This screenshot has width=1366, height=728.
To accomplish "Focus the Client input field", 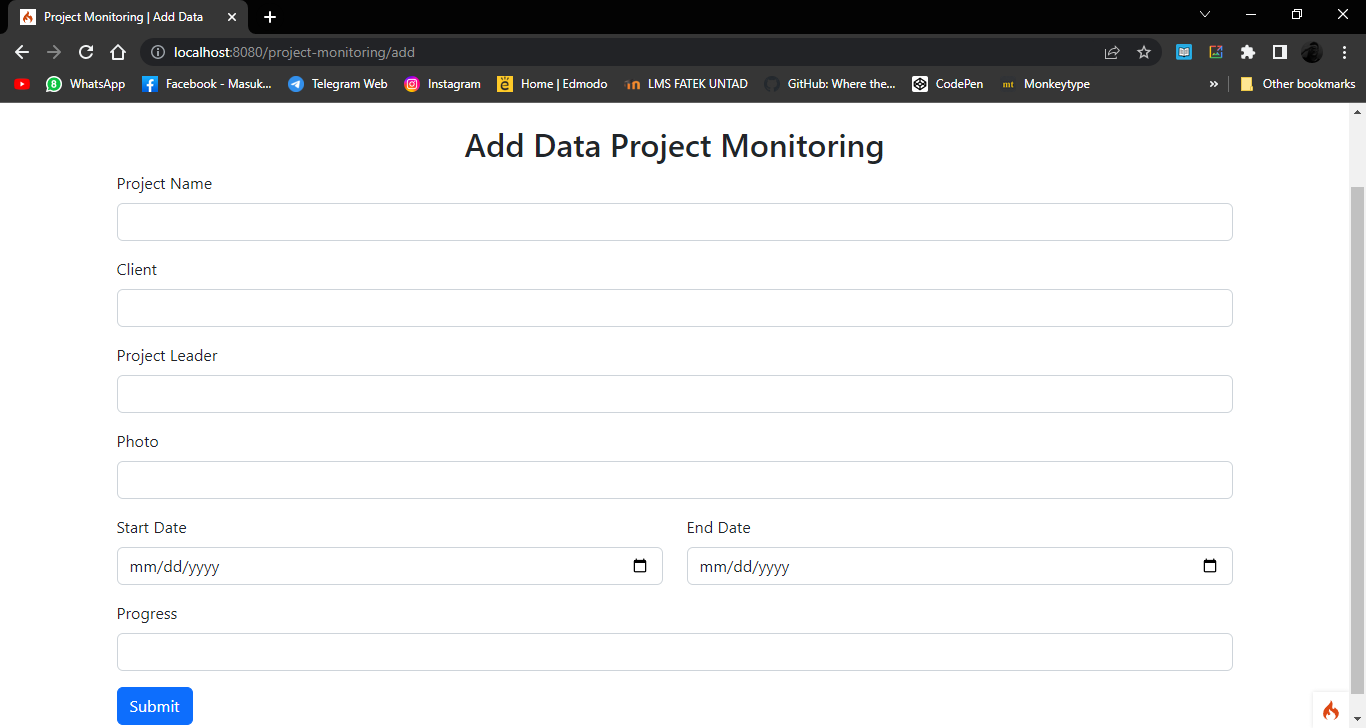I will (675, 308).
